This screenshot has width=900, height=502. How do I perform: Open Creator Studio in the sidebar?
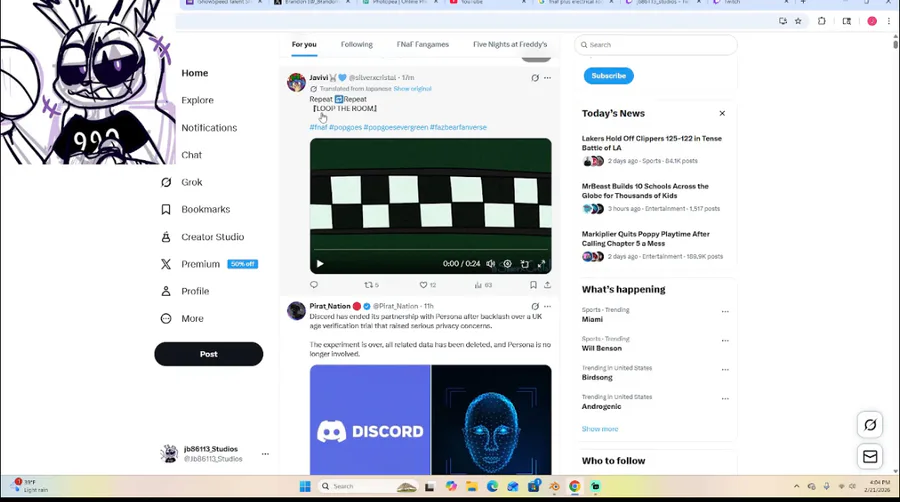[x=202, y=237]
